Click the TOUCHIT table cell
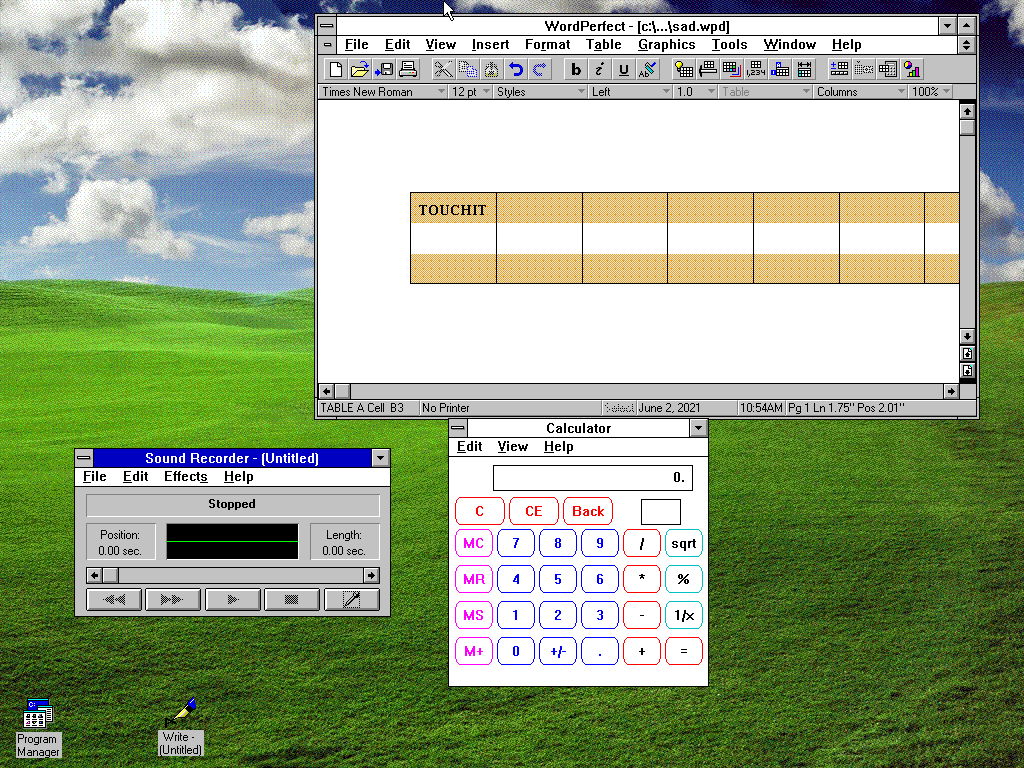The height and width of the screenshot is (768, 1024). coord(453,209)
